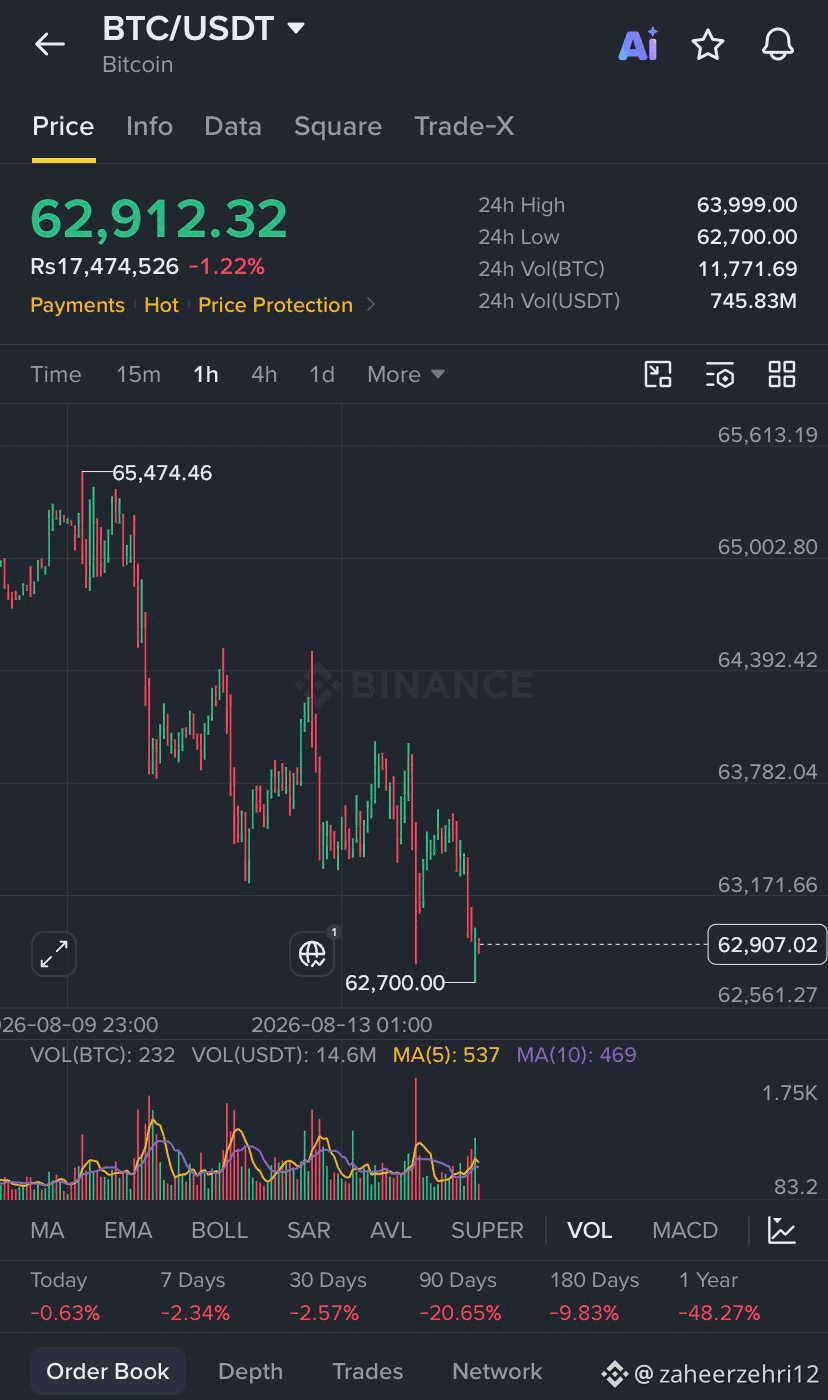Go back with the arrow icon

49,44
